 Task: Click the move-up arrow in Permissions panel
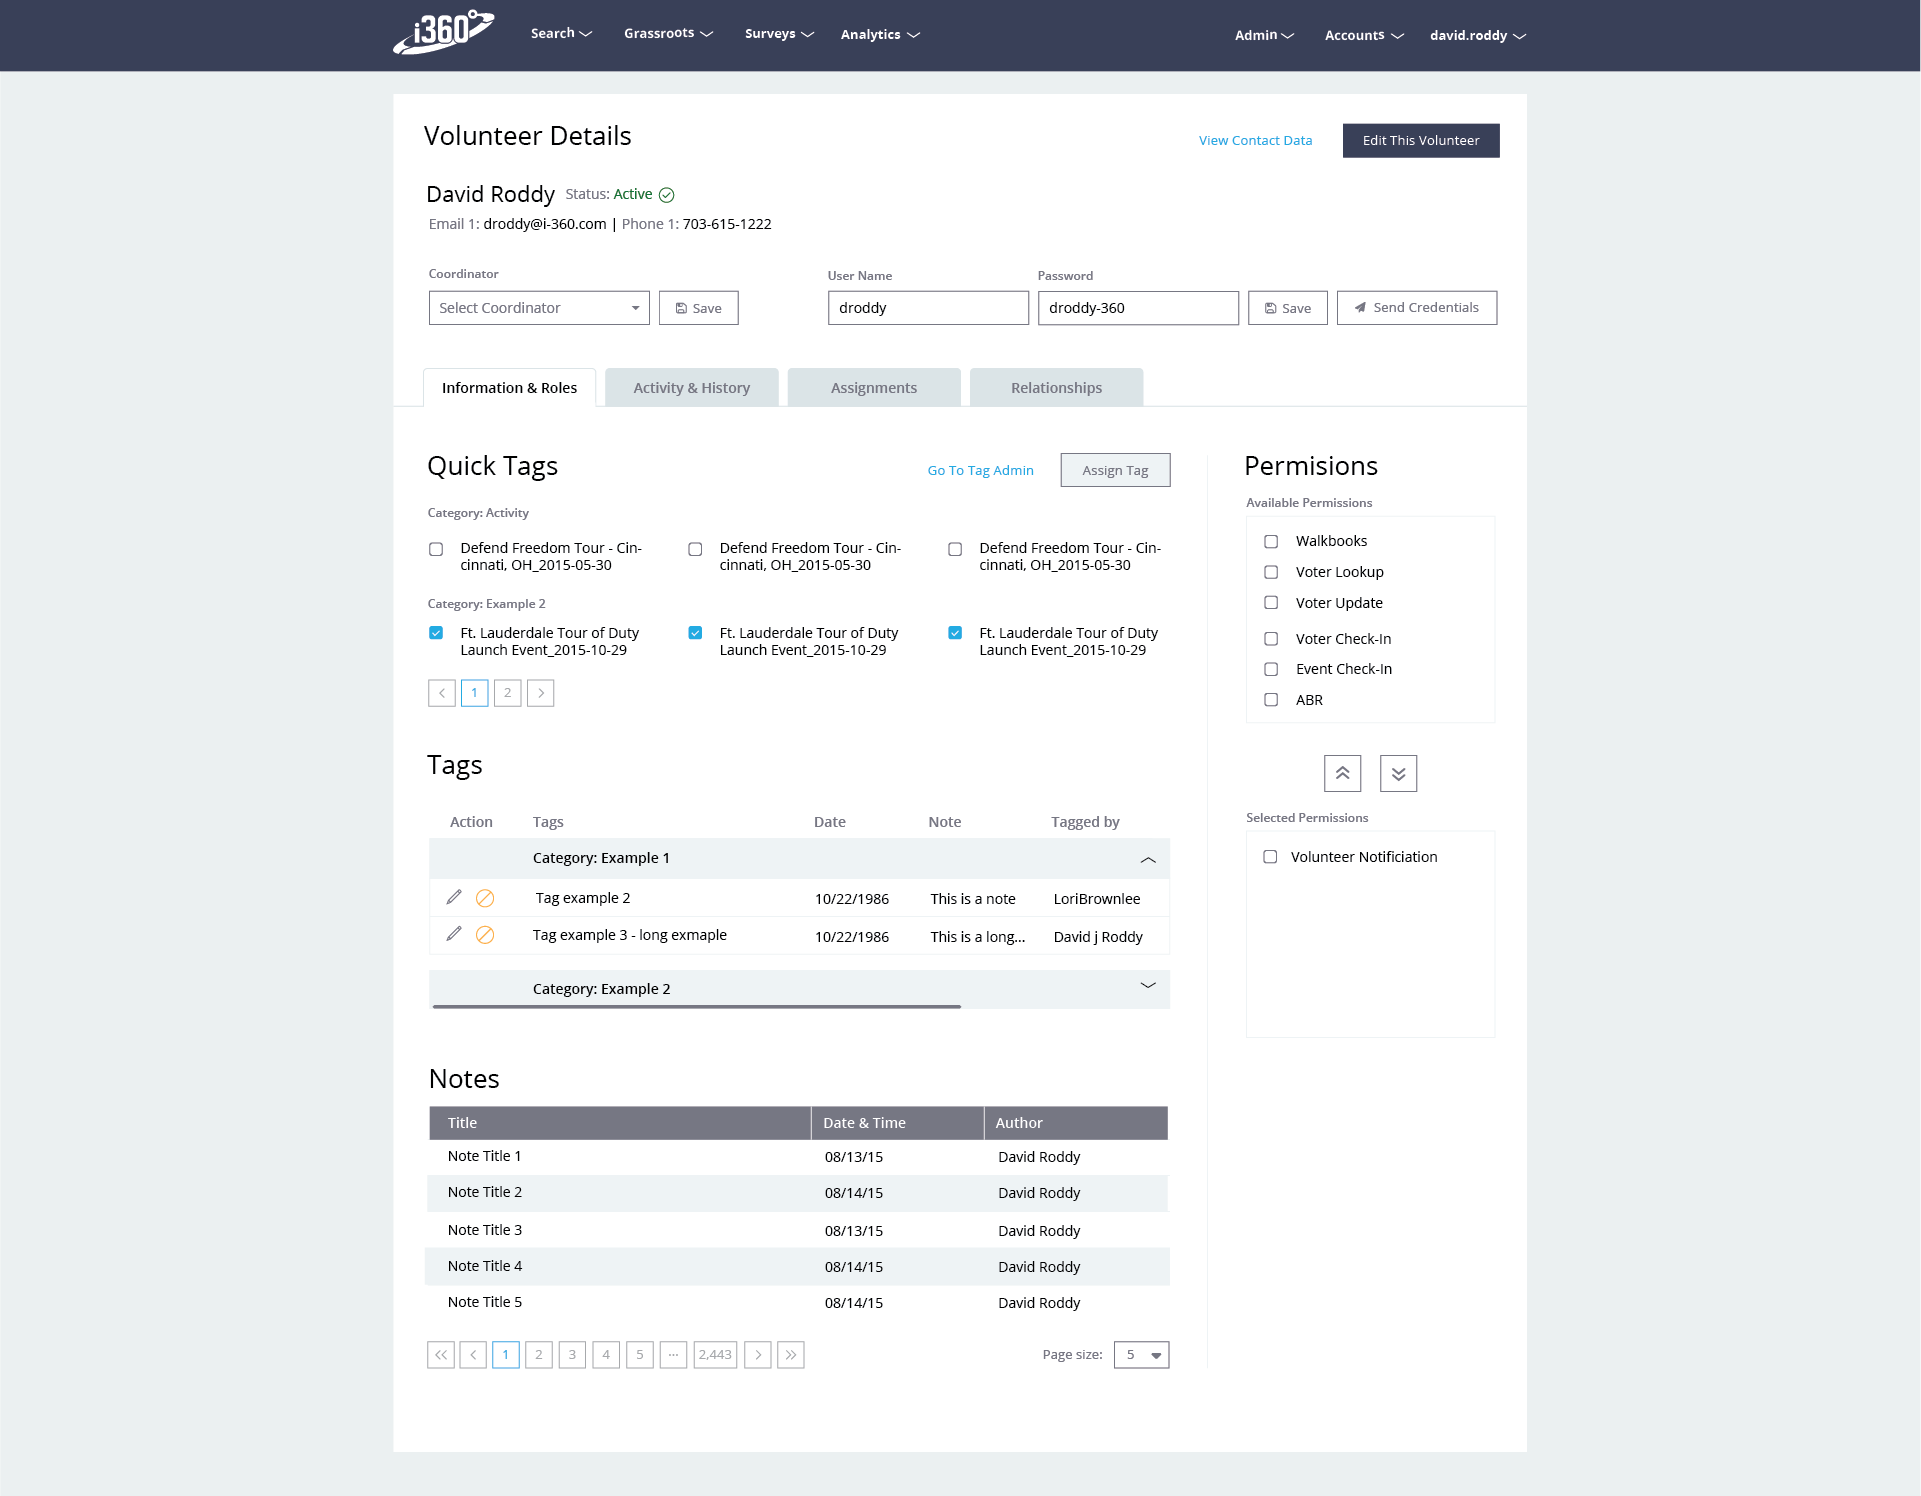coord(1343,774)
